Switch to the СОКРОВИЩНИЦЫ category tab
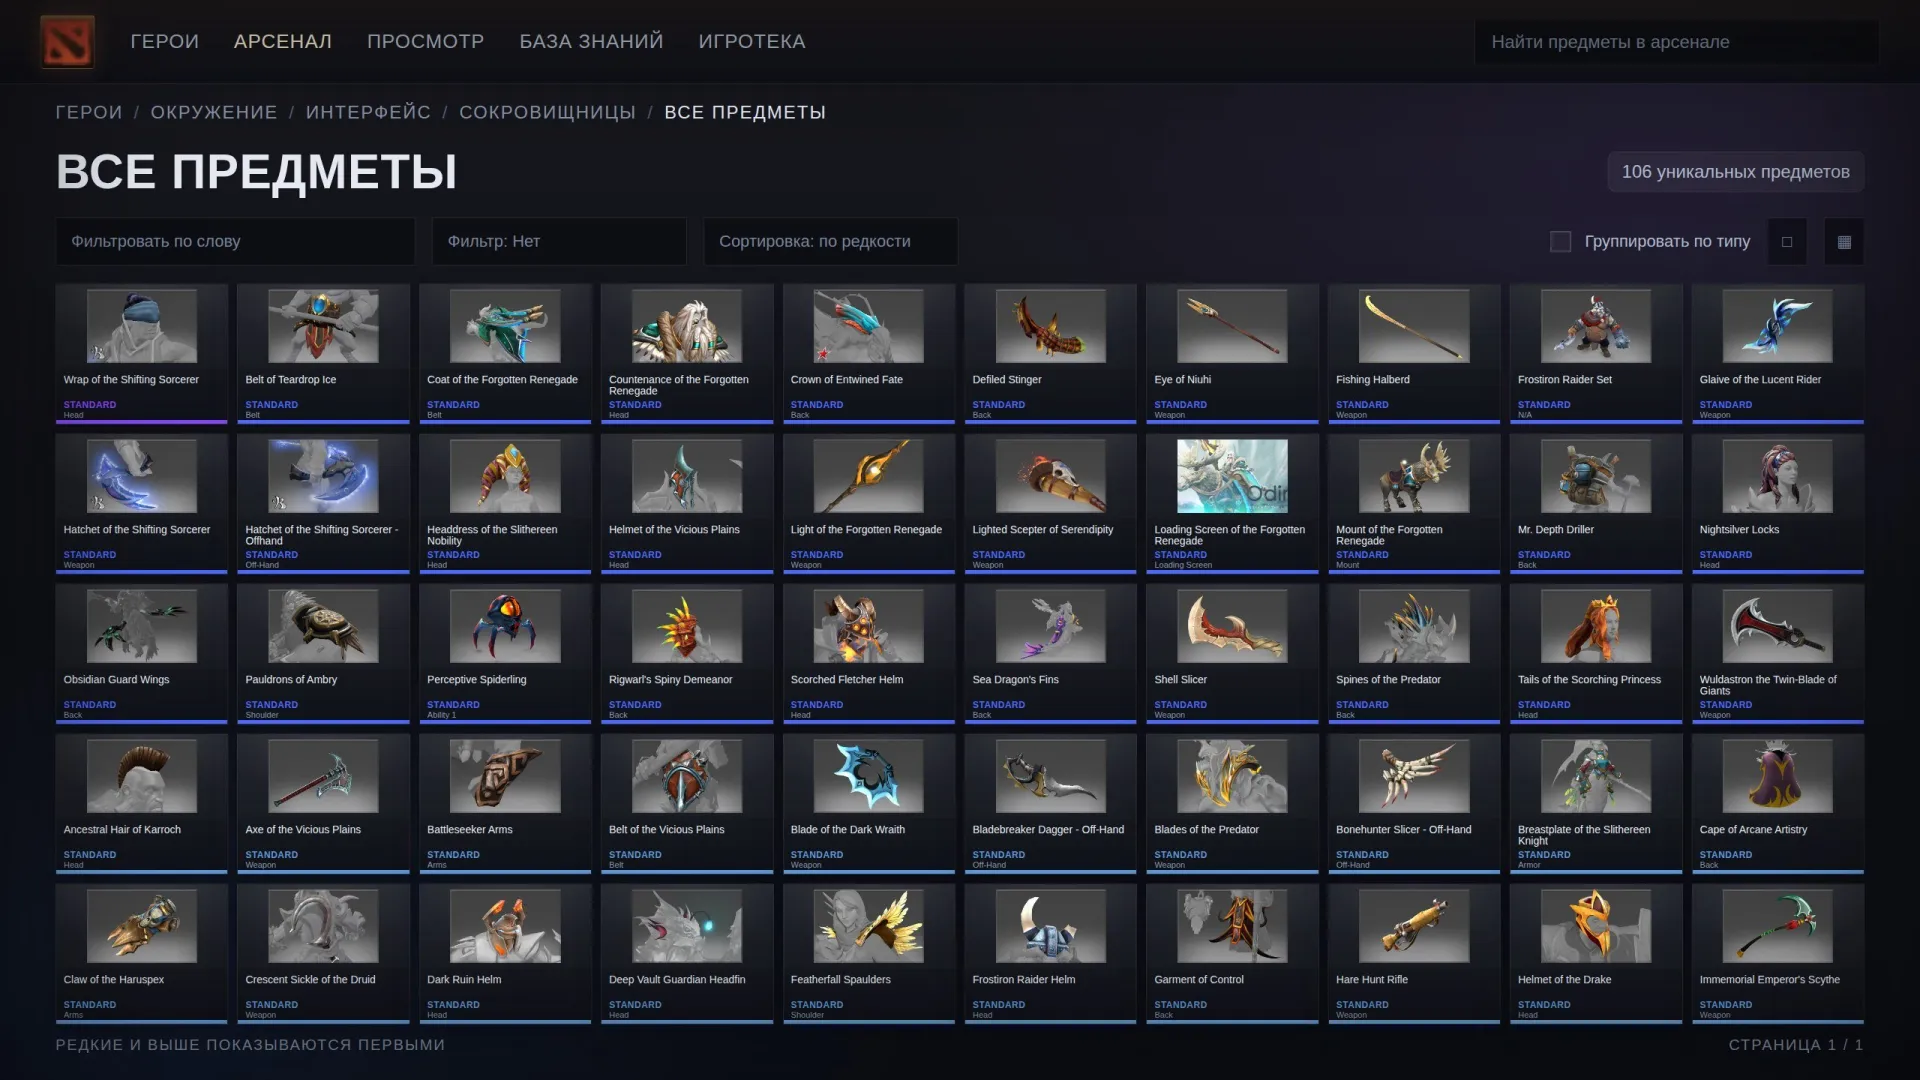Screen dimensions: 1920x1080 pyautogui.click(x=547, y=113)
